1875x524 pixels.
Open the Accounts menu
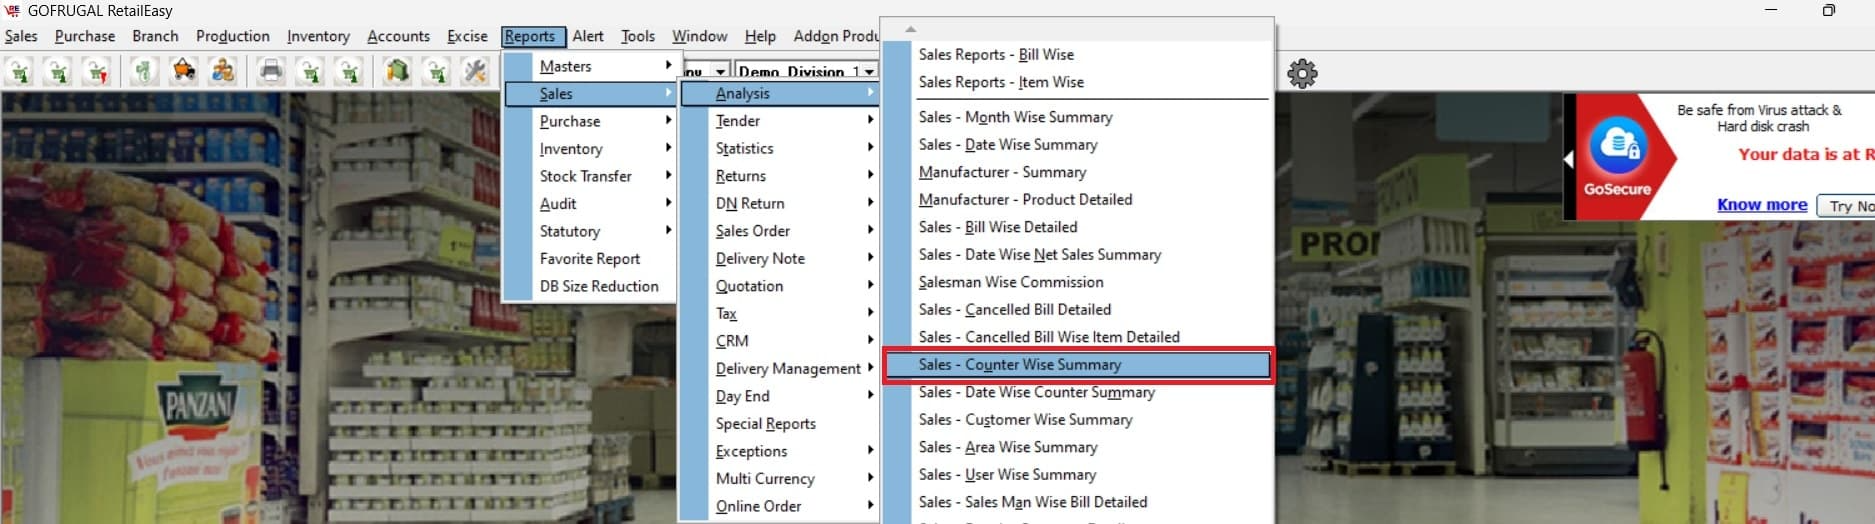(x=398, y=36)
